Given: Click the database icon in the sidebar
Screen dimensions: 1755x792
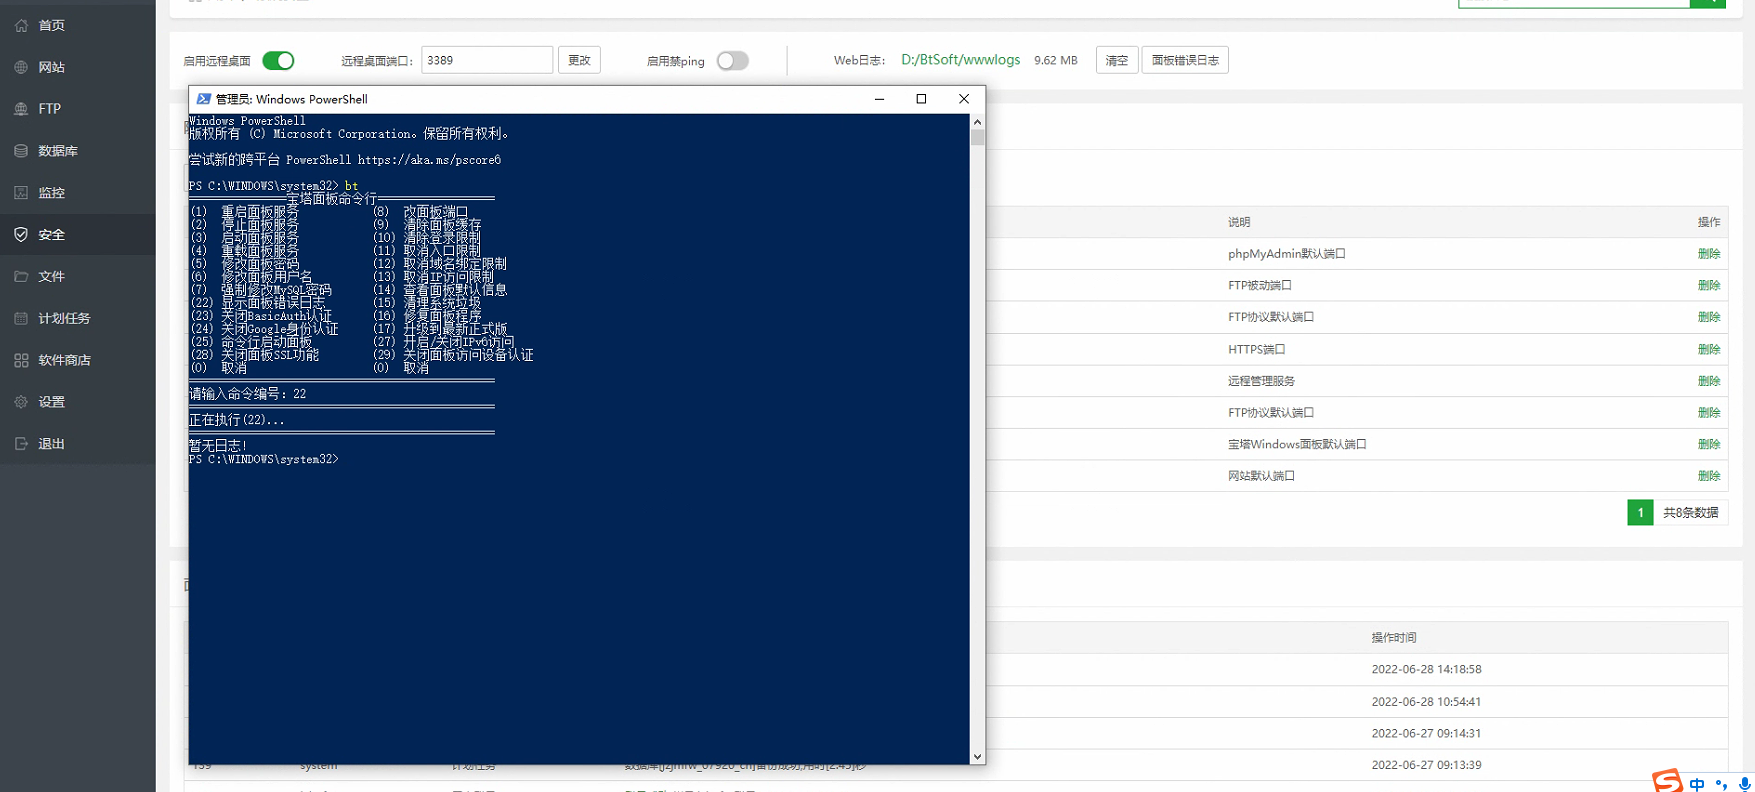Looking at the screenshot, I should 21,151.
